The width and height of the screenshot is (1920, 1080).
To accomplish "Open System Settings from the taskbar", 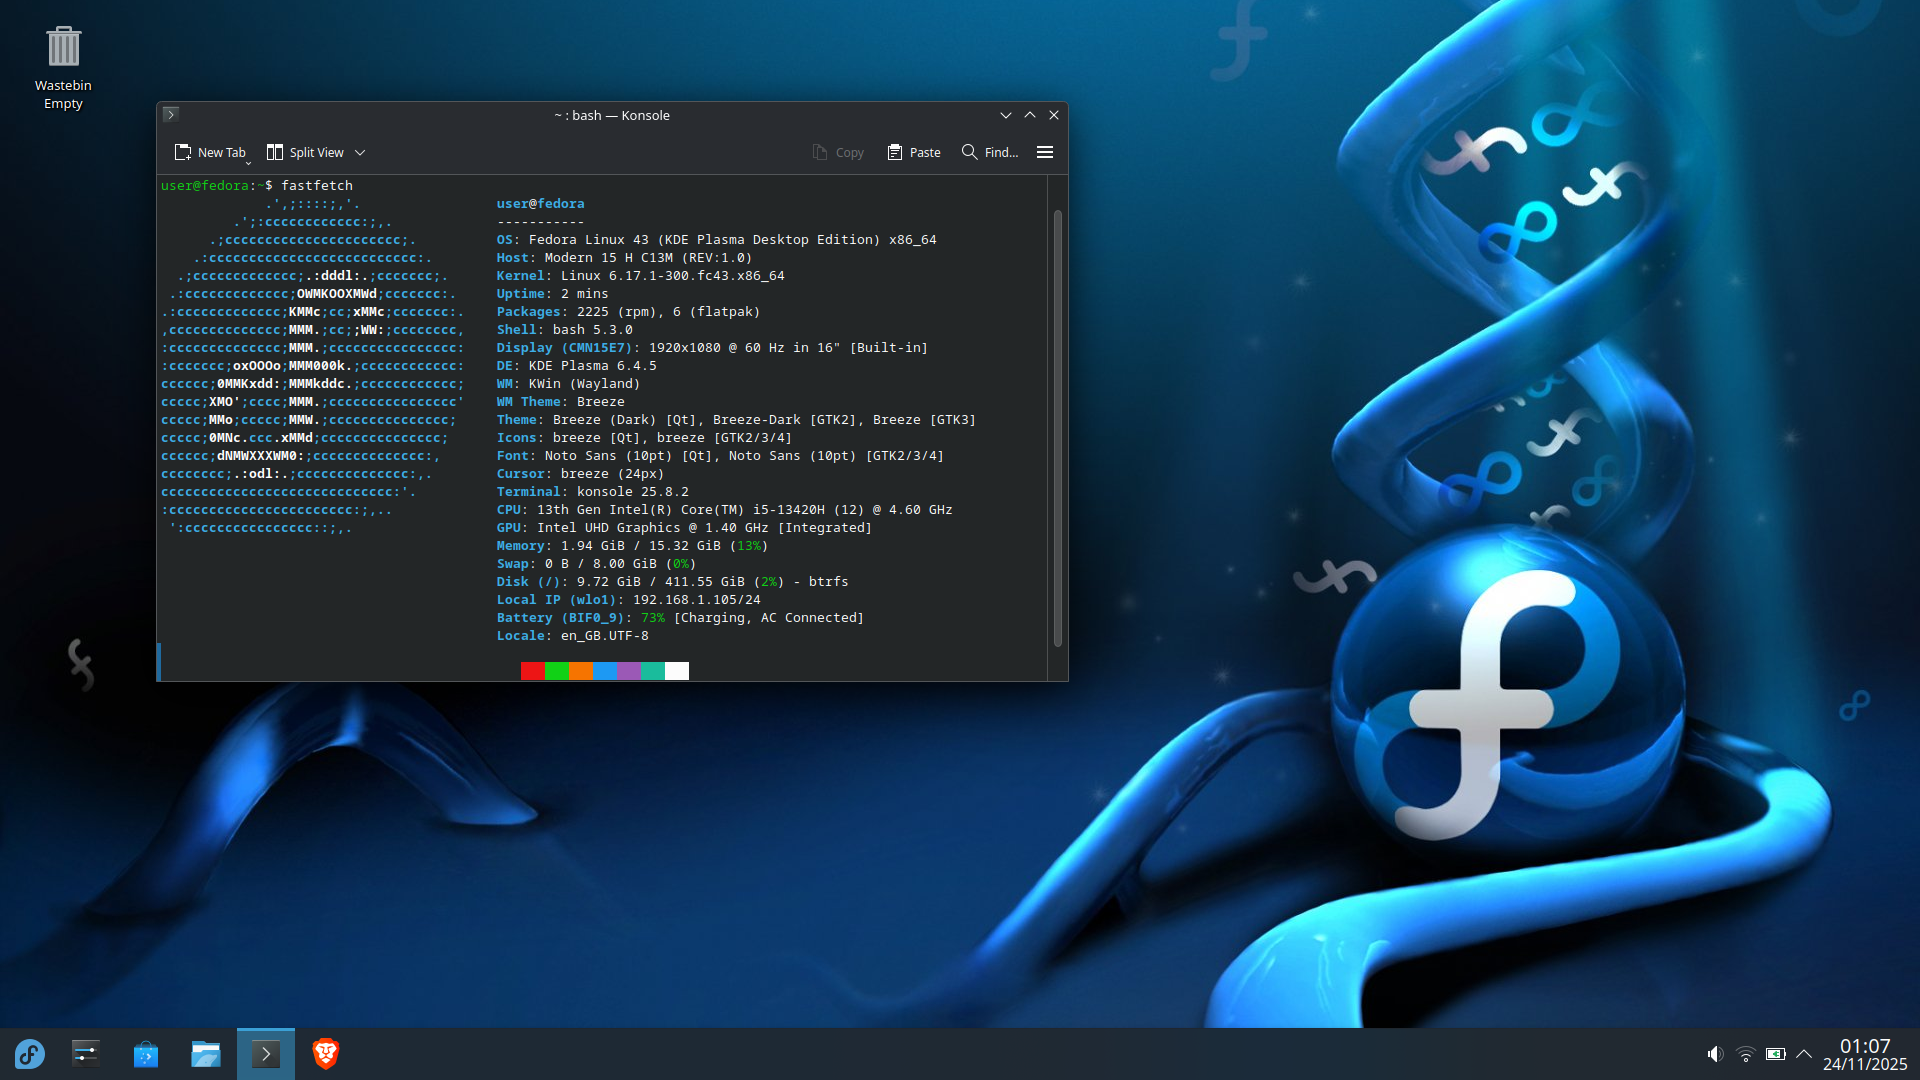I will (x=86, y=1054).
